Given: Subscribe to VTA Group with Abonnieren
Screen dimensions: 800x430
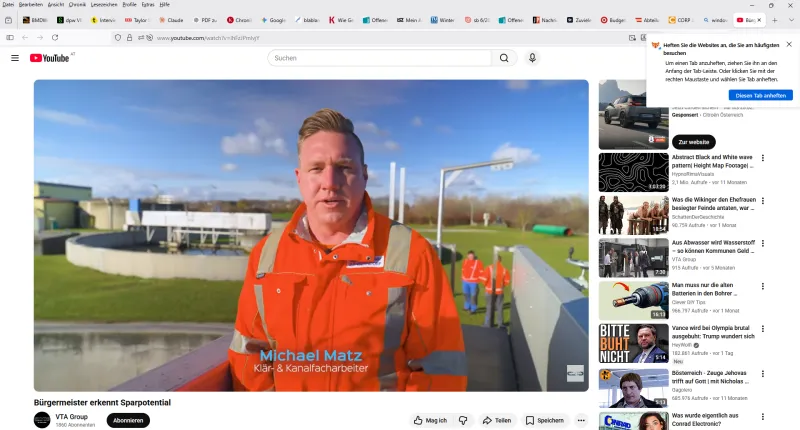Looking at the screenshot, I should click(x=128, y=421).
